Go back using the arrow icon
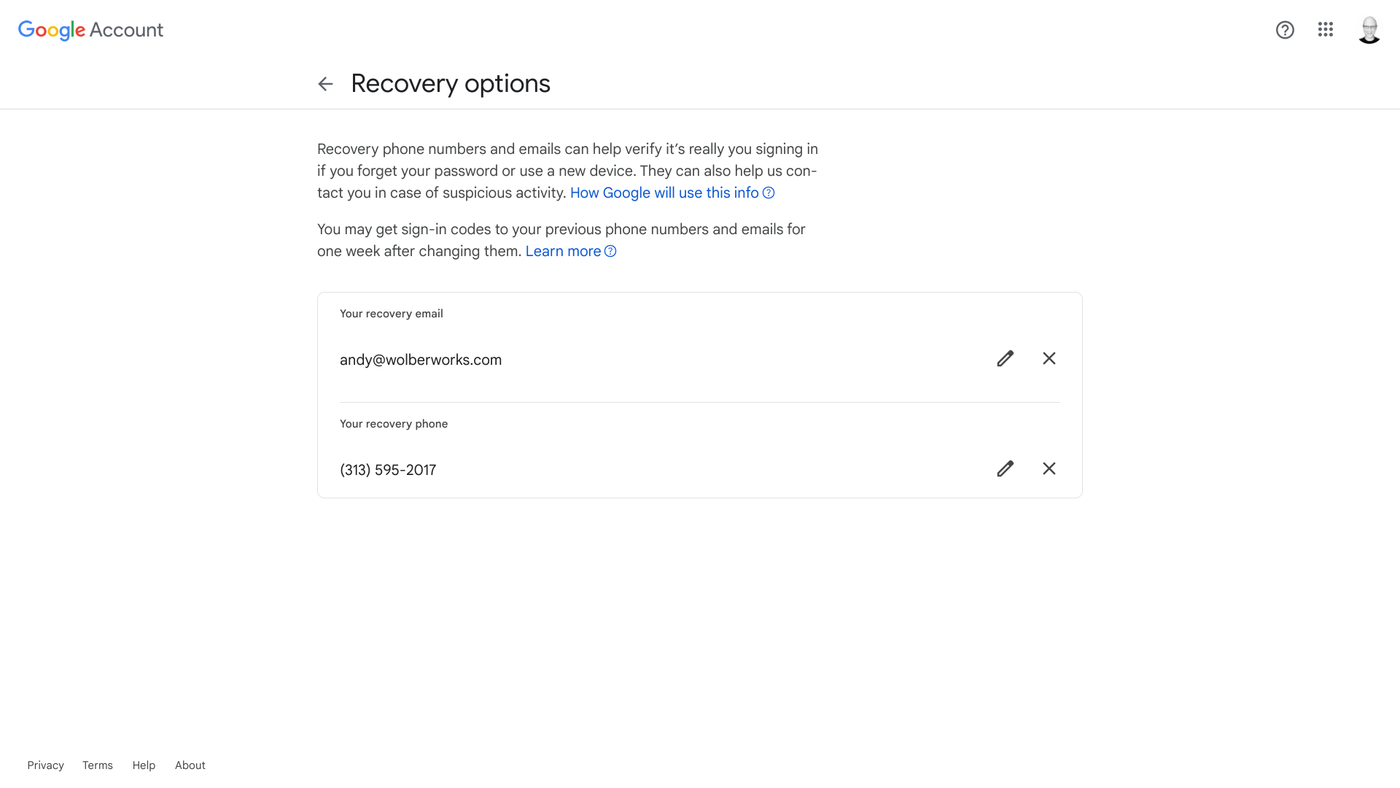Viewport: 1400px width, 788px height. (x=325, y=84)
